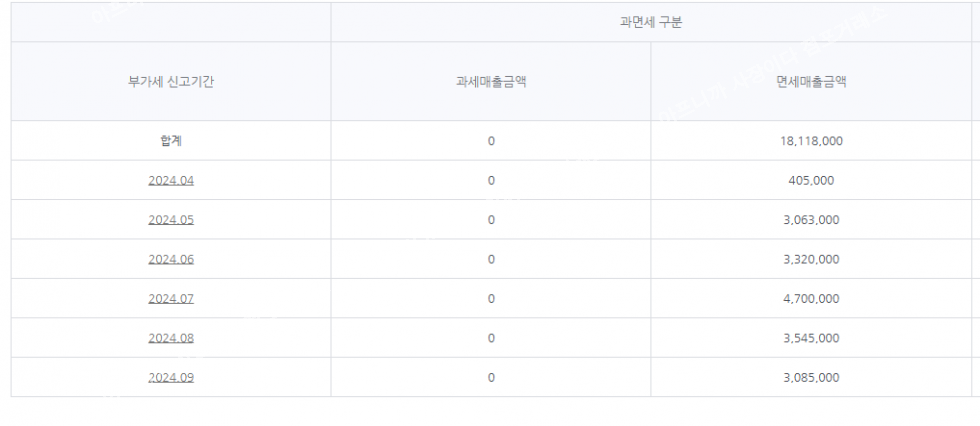Click the 부가세 신고기간 column header

tap(170, 82)
